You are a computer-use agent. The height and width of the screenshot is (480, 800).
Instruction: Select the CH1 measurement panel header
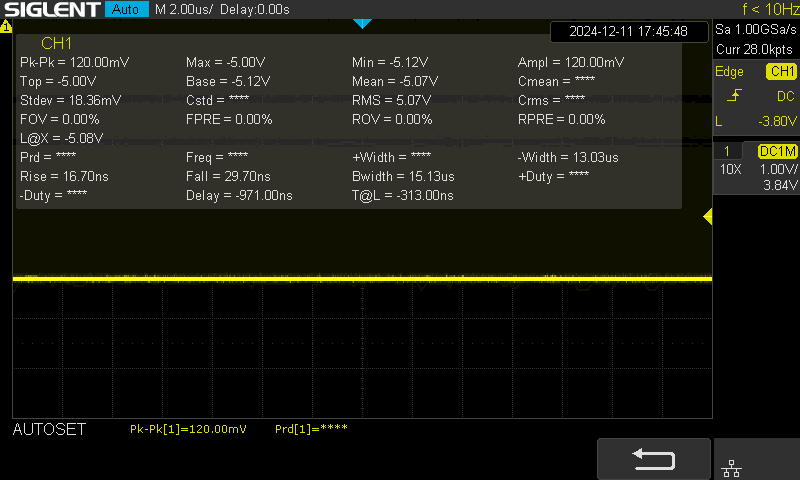57,43
